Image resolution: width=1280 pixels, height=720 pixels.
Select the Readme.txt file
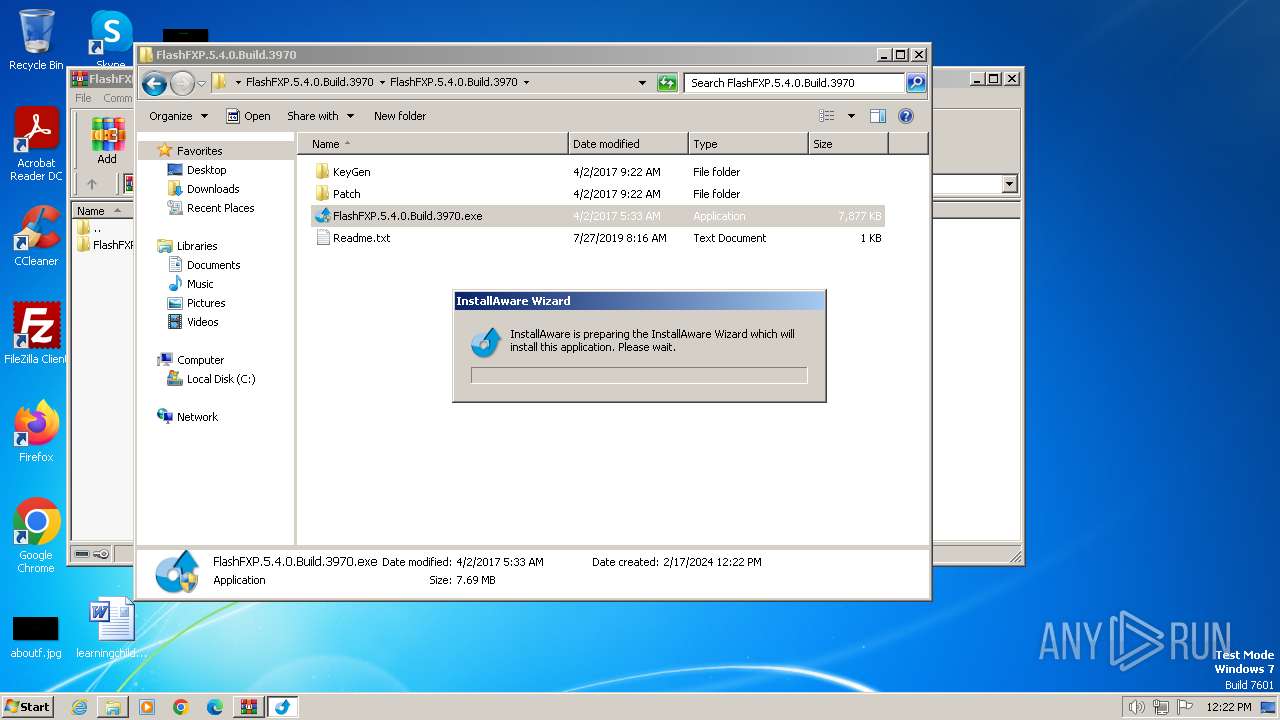click(x=361, y=238)
